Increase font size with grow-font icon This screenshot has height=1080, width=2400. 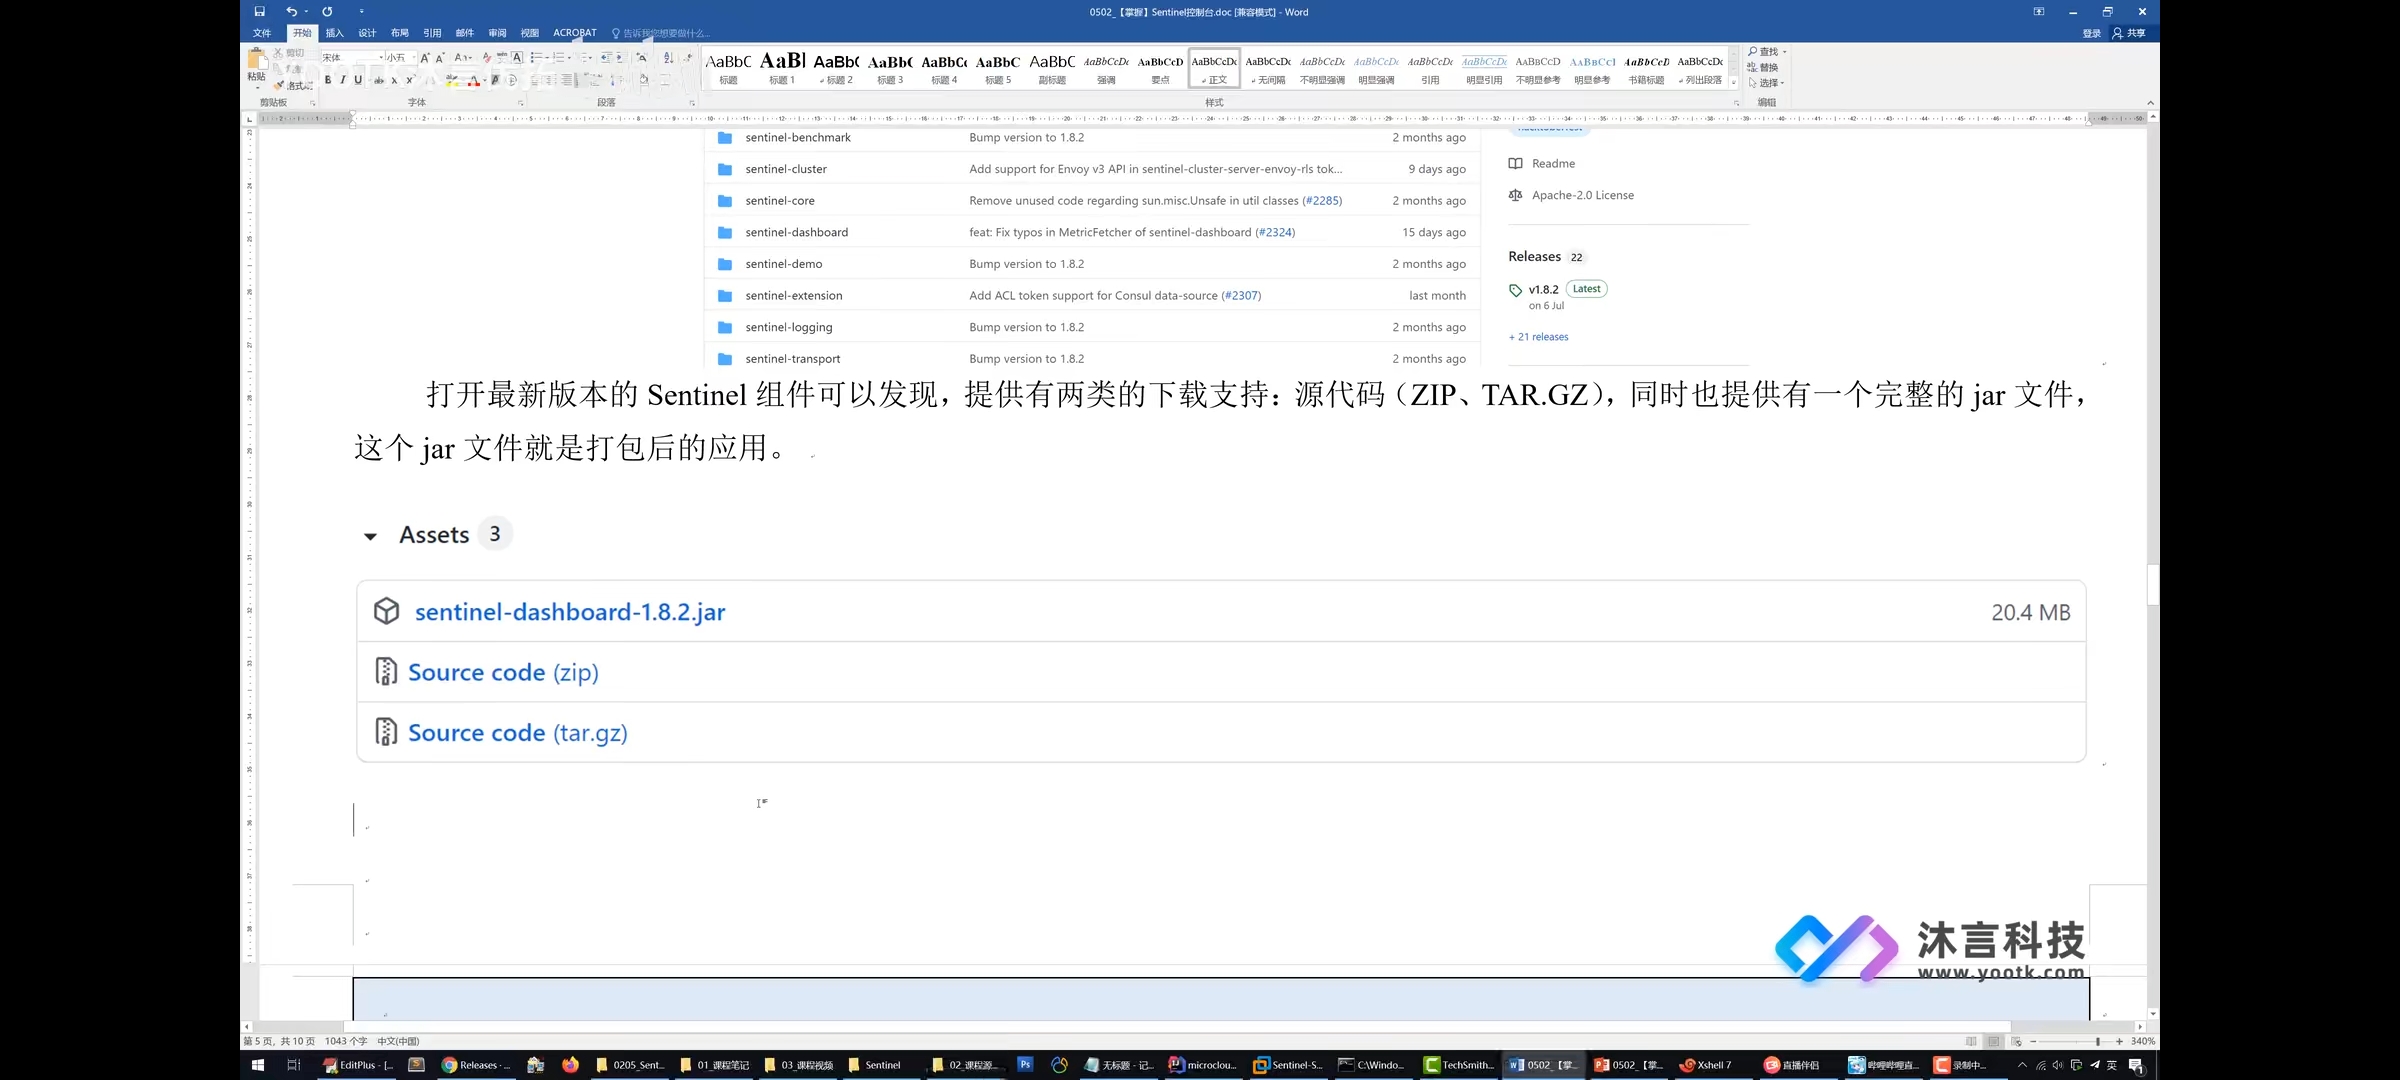[425, 58]
